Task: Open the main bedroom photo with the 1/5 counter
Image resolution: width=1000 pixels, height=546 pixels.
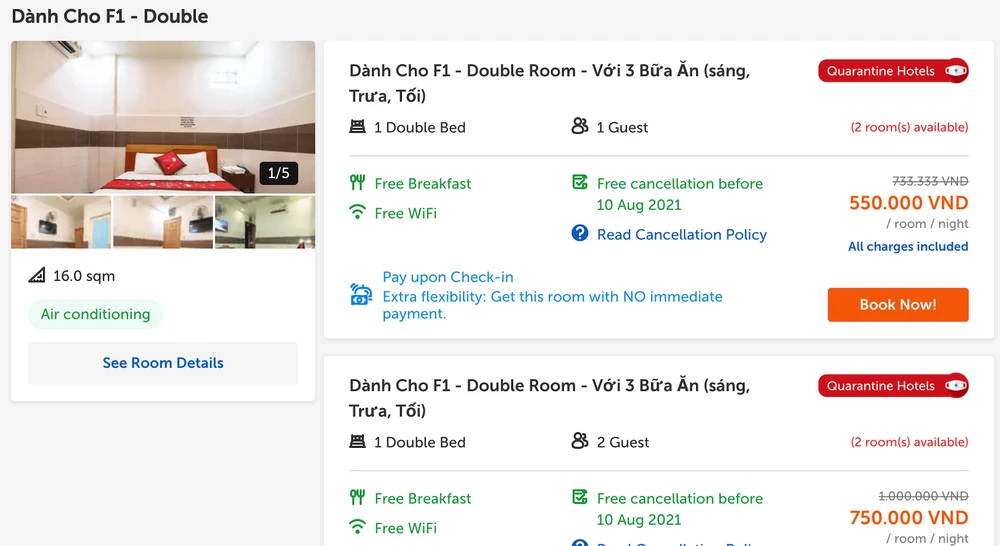Action: tap(163, 117)
